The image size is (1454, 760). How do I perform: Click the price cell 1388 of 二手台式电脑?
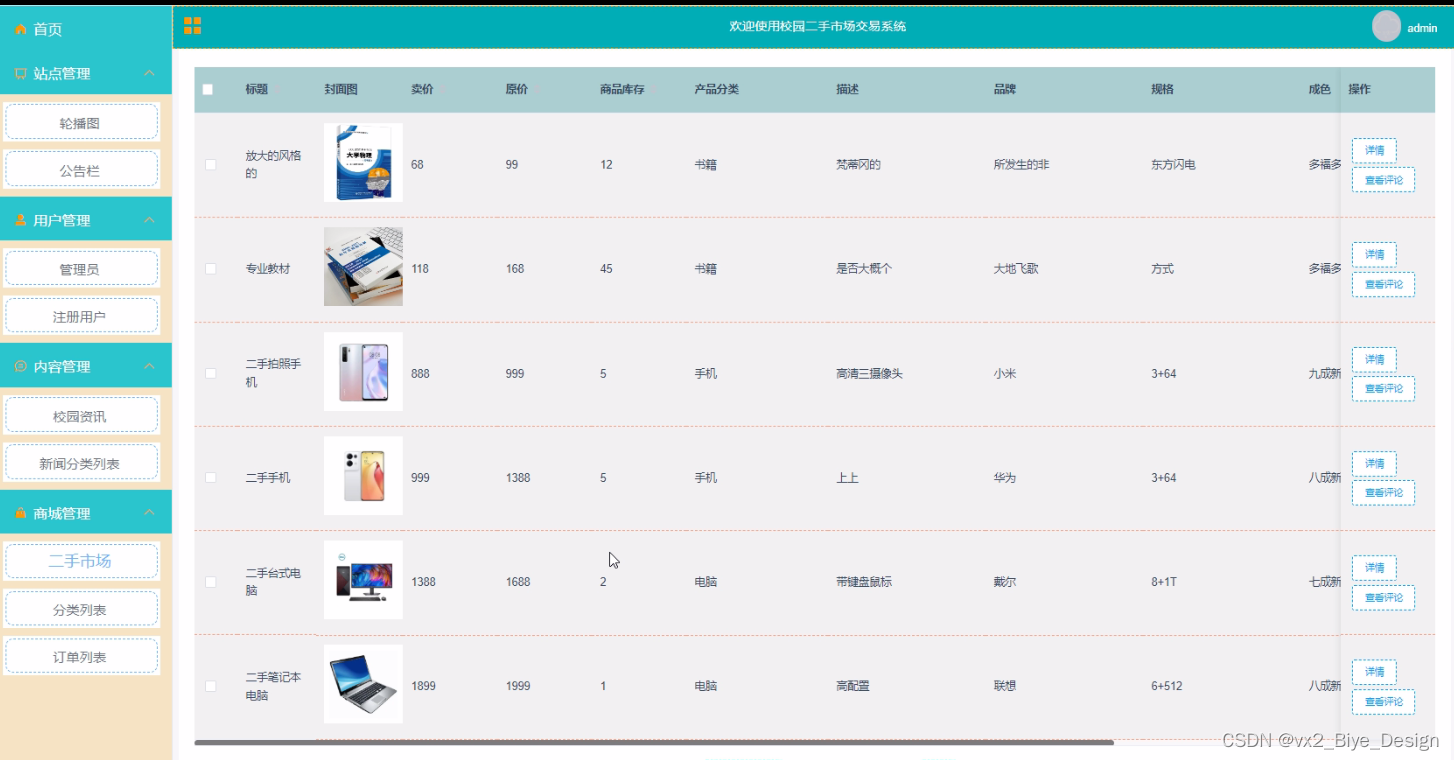[423, 582]
